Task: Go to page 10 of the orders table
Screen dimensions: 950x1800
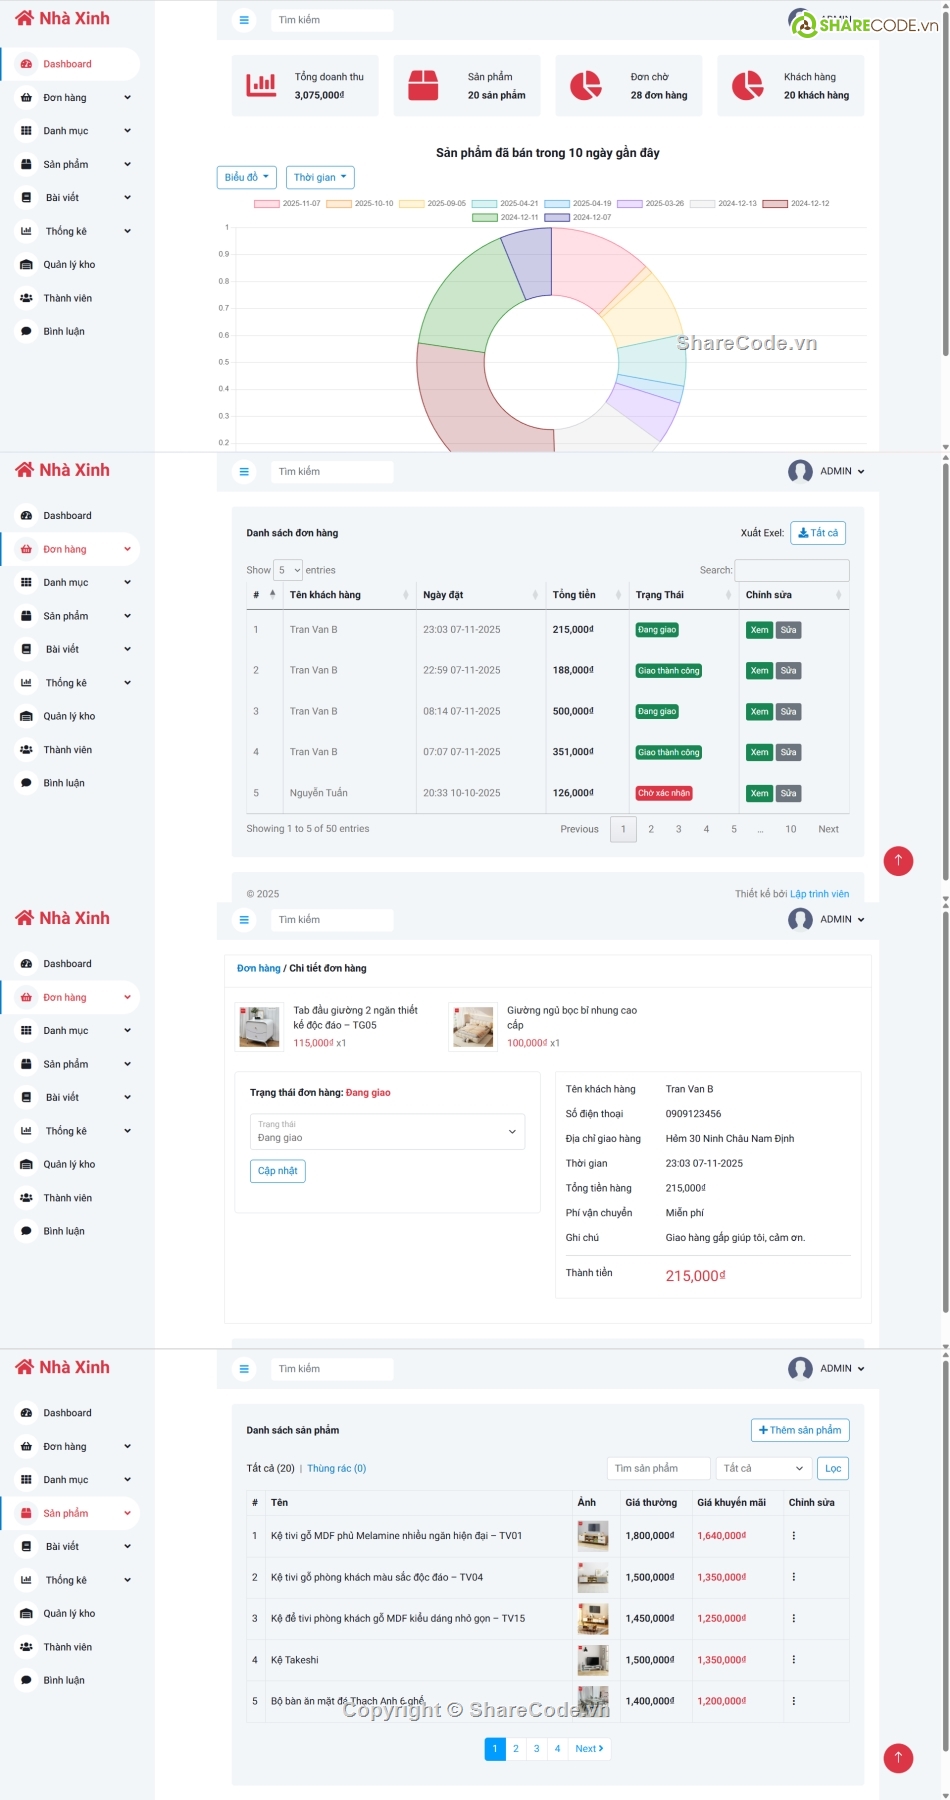Action: coord(791,829)
